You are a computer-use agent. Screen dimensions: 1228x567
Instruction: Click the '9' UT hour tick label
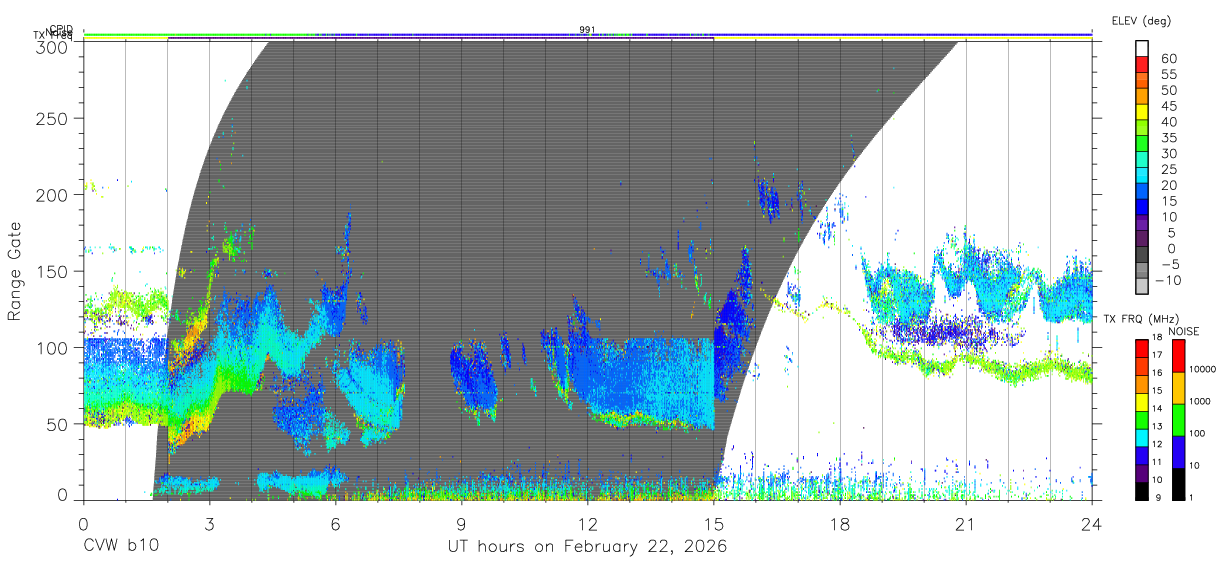(462, 523)
